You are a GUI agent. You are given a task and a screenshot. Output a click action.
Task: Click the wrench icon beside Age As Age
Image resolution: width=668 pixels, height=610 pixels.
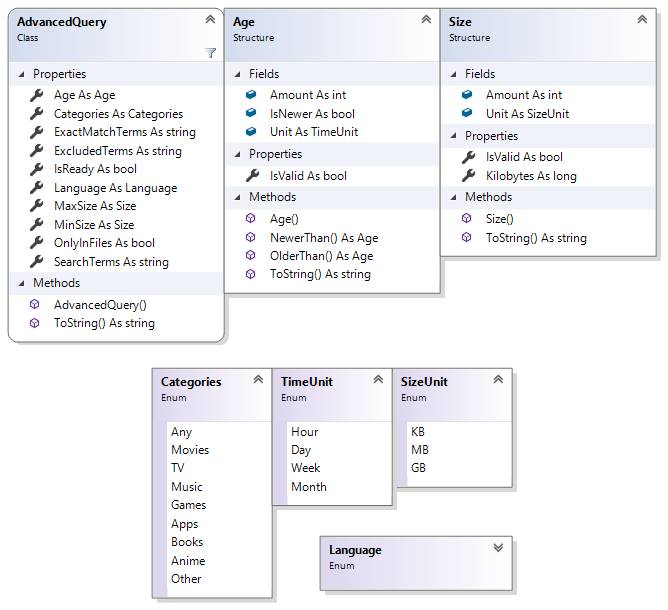click(36, 95)
